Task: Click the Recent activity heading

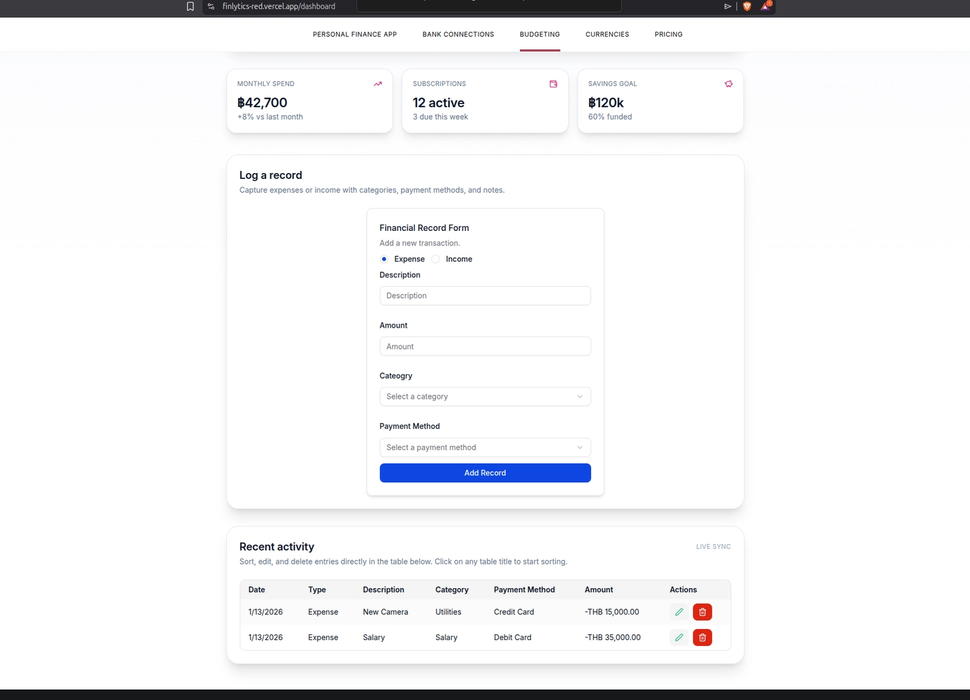Action: (x=277, y=547)
